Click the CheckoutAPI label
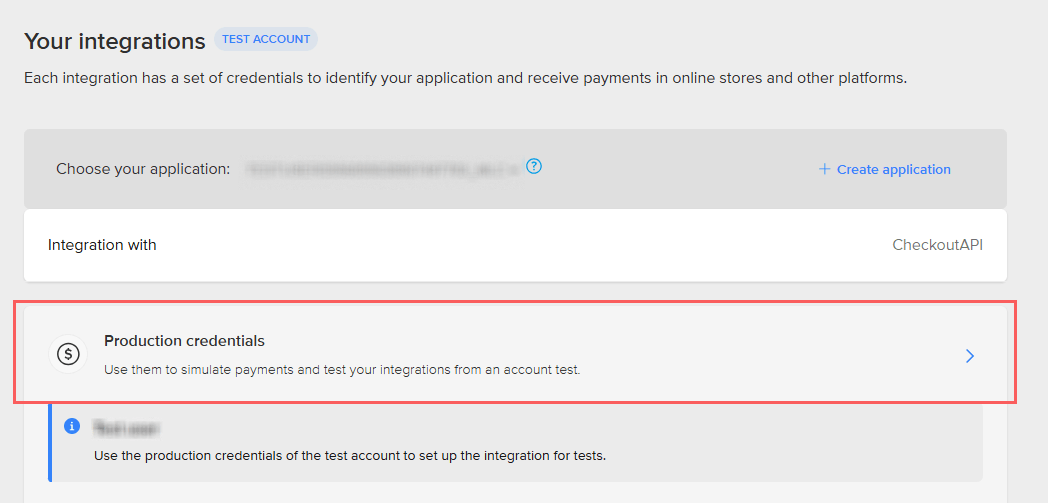This screenshot has height=503, width=1048. tap(938, 245)
